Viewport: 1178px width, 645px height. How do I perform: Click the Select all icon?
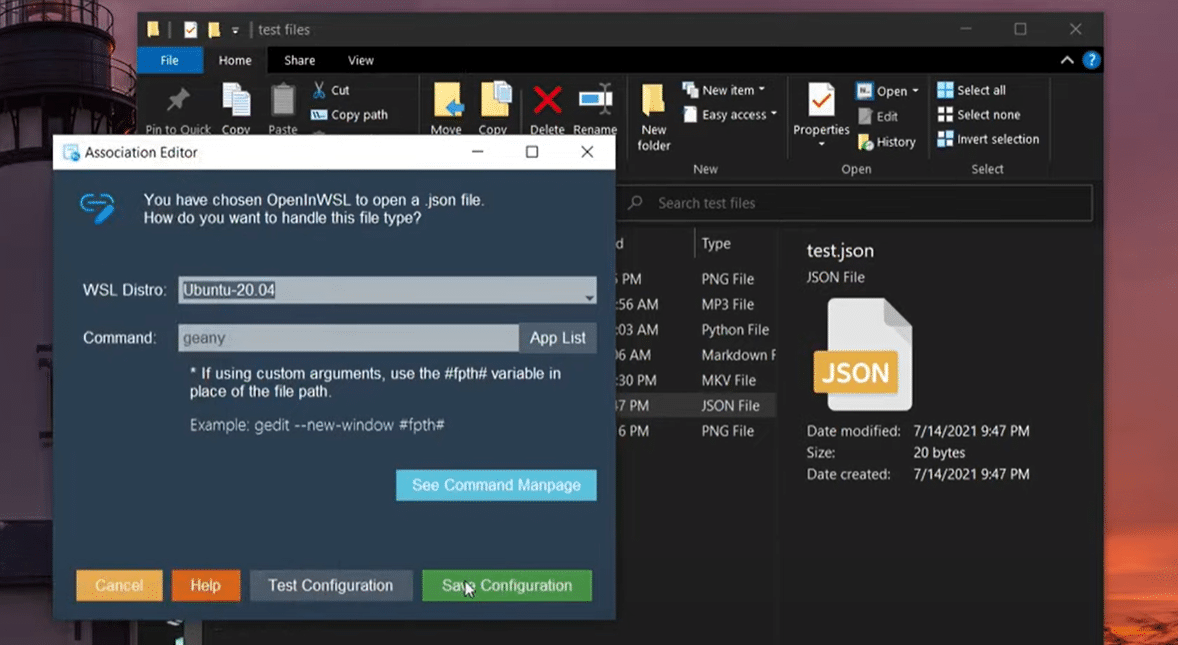click(x=945, y=90)
